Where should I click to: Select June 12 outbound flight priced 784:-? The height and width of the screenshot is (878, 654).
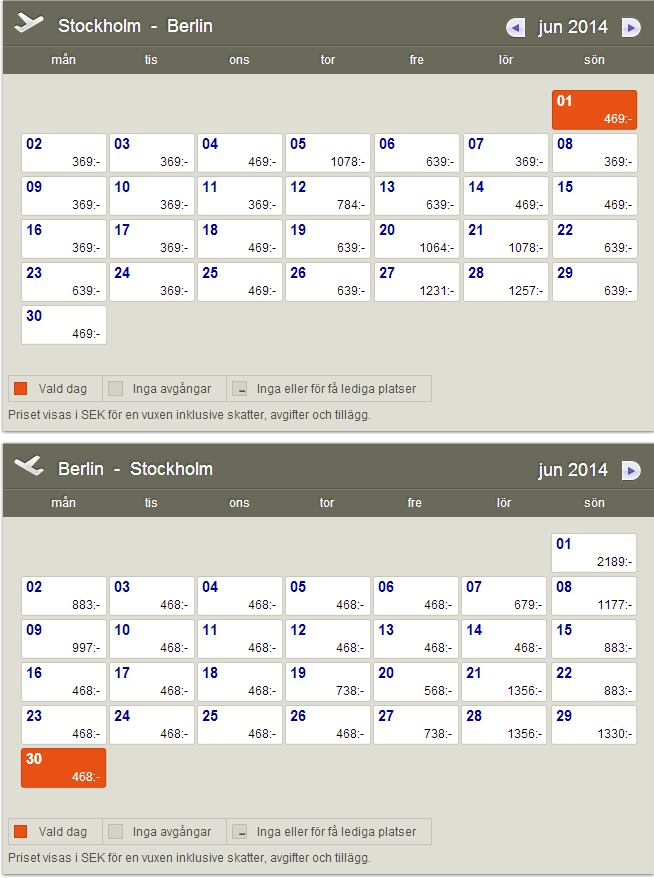coord(328,195)
